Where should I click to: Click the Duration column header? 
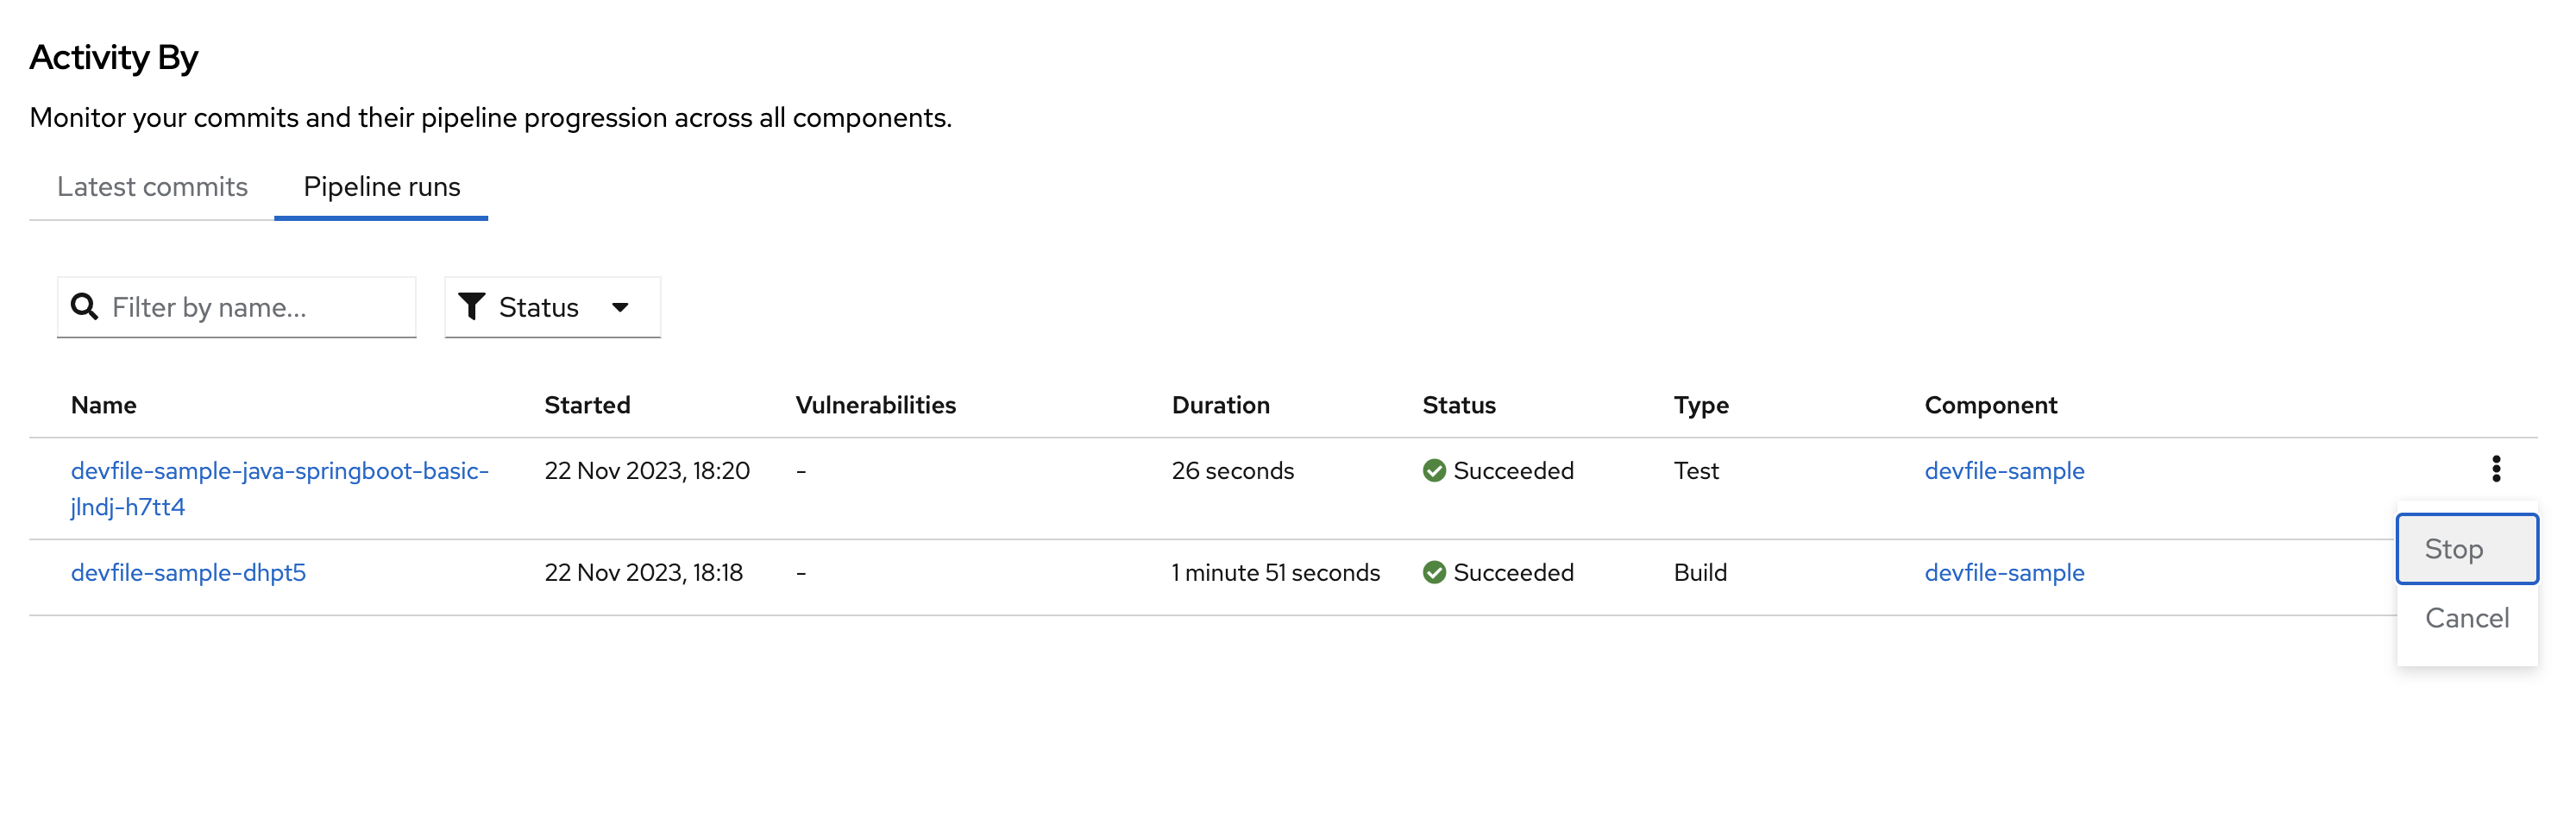[x=1220, y=405]
